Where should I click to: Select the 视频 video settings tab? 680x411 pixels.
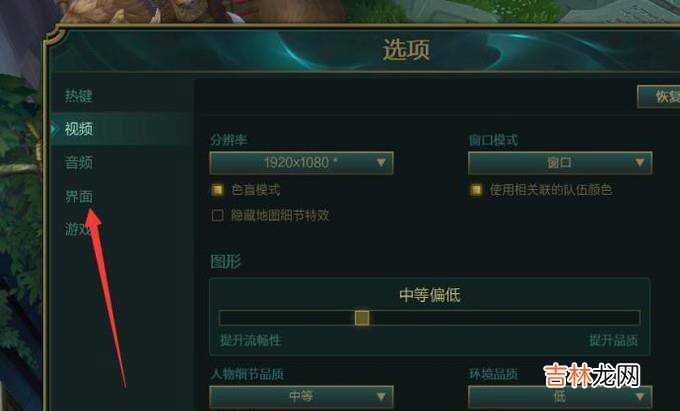[x=78, y=129]
